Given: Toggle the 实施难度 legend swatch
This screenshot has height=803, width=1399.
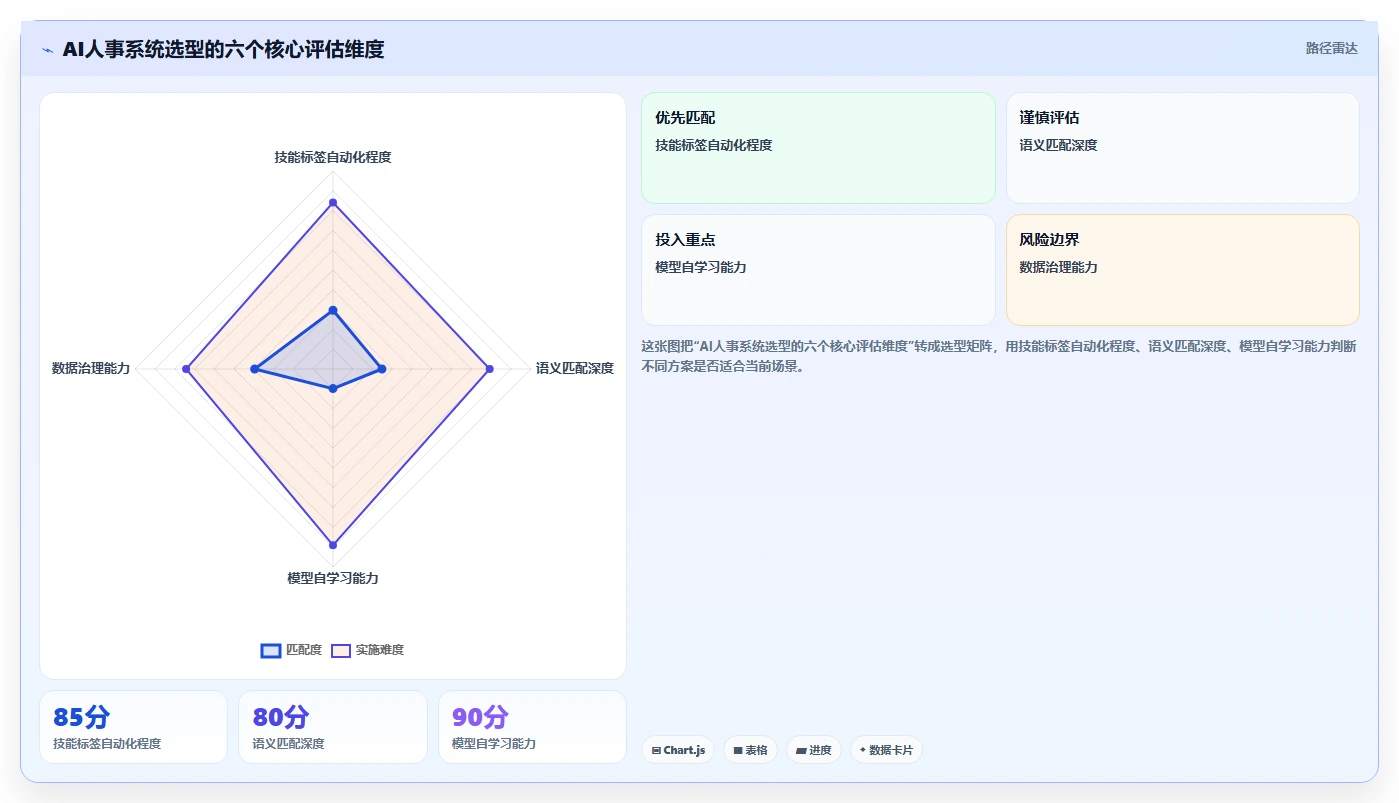Looking at the screenshot, I should 341,650.
